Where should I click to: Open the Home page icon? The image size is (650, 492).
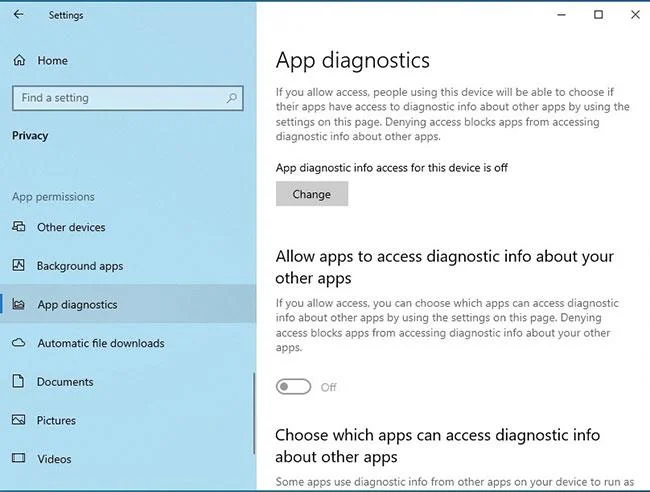(19, 61)
